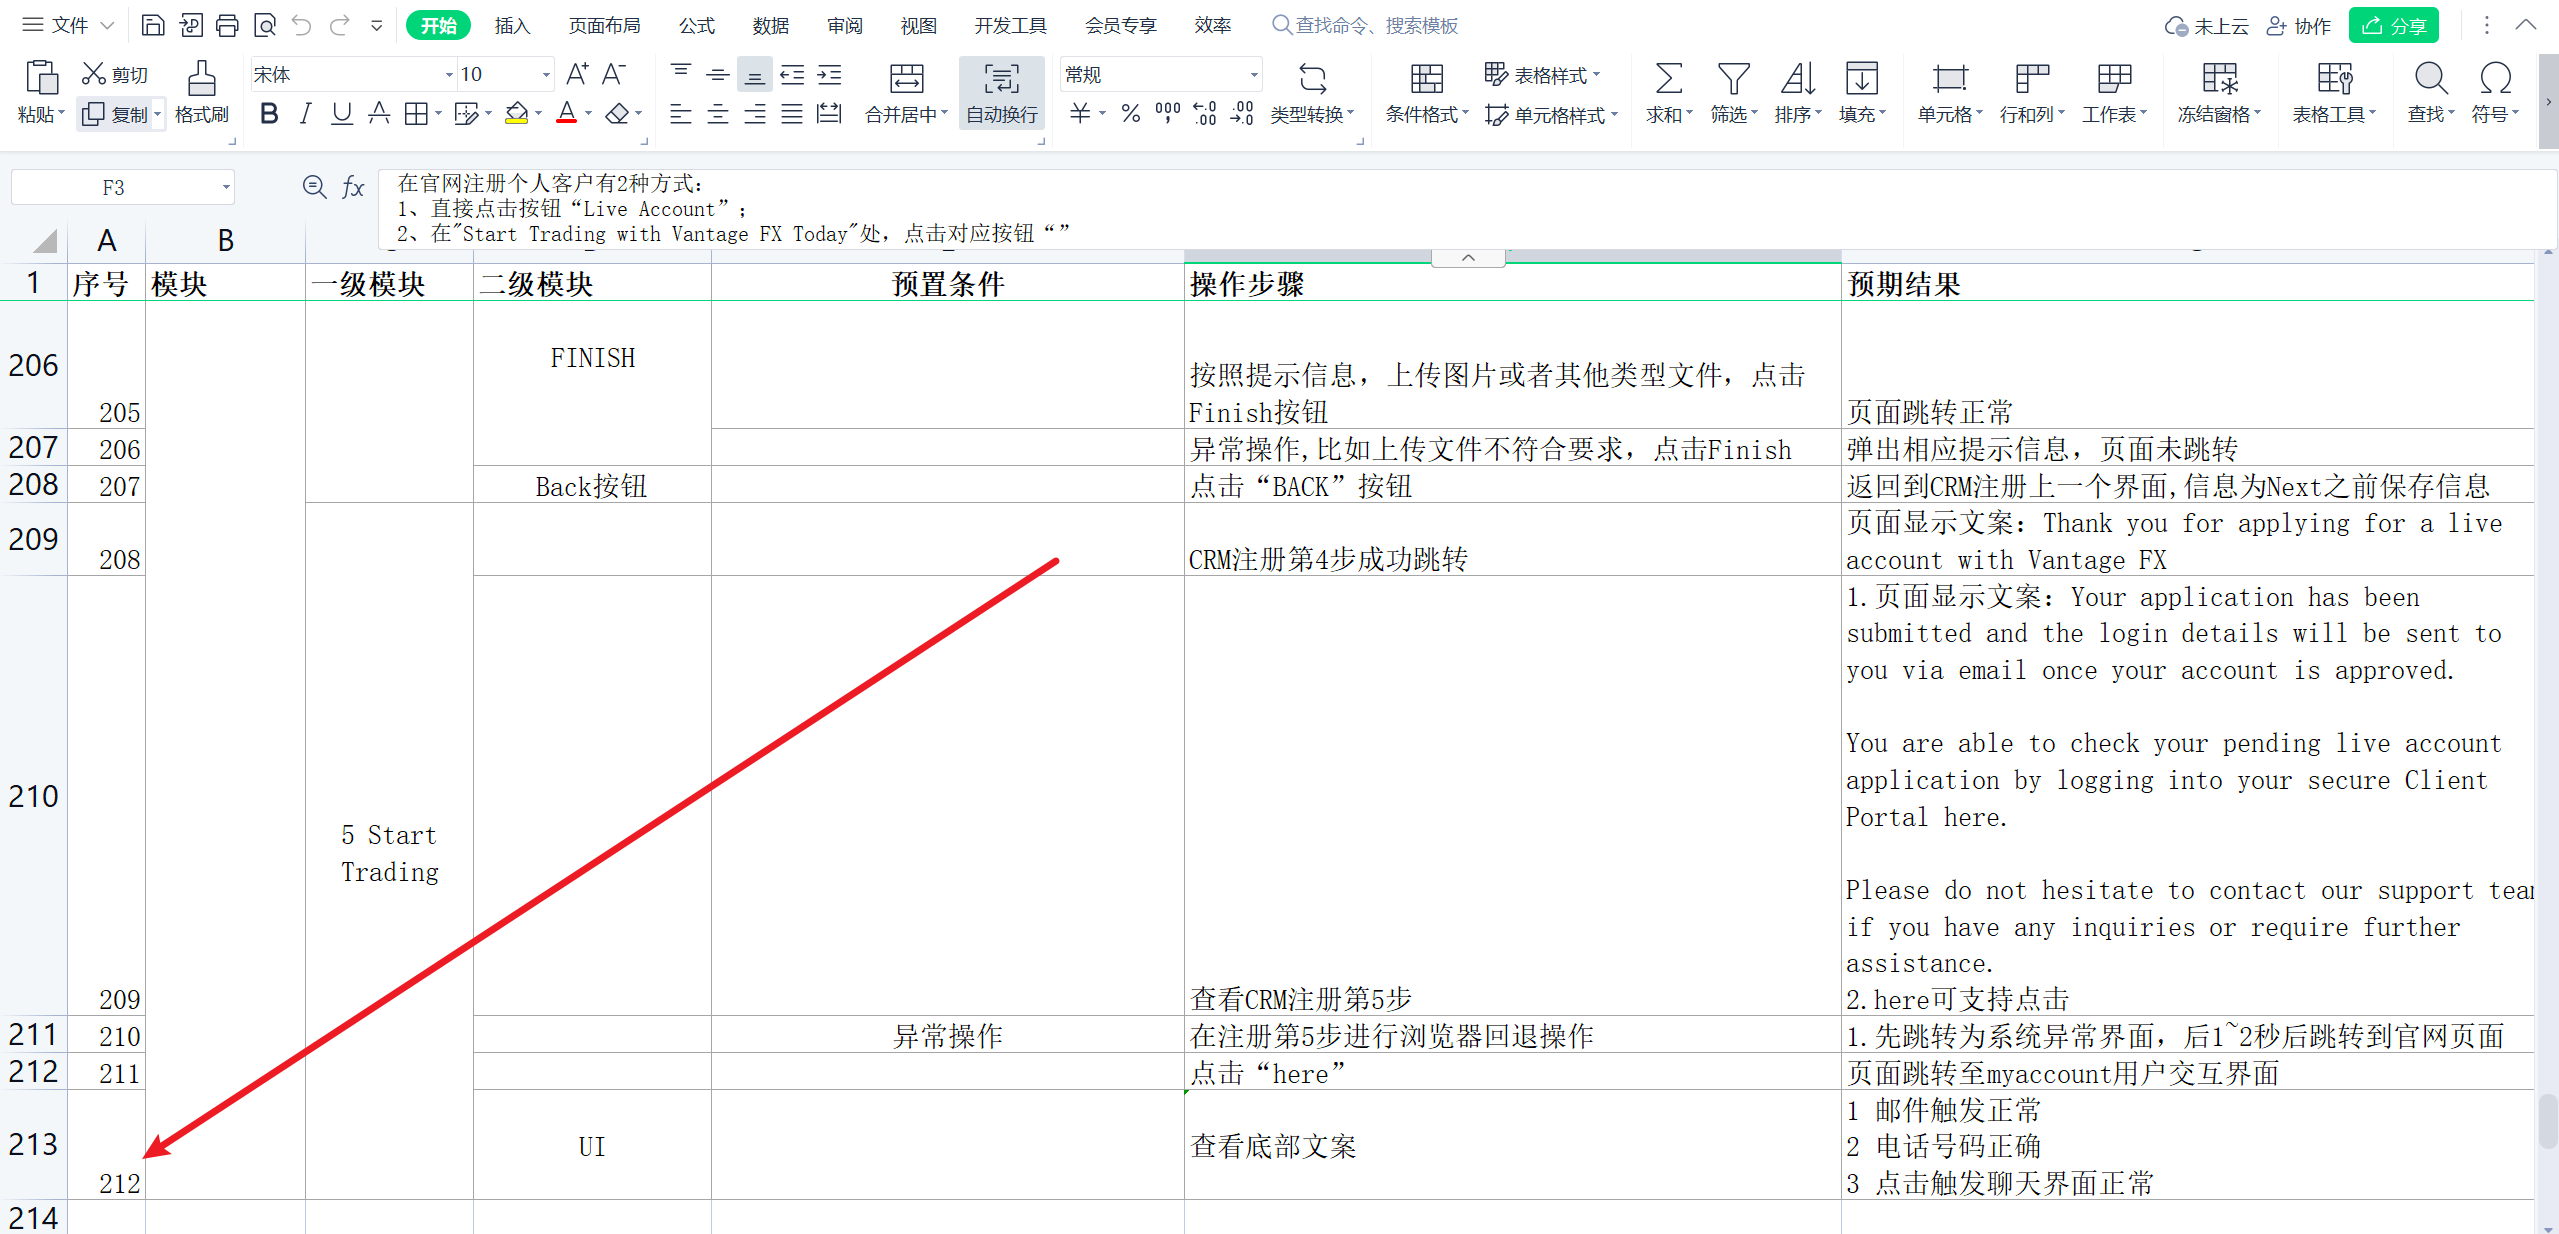Click the search commands field 查找命令
The image size is (2559, 1234).
[1366, 25]
